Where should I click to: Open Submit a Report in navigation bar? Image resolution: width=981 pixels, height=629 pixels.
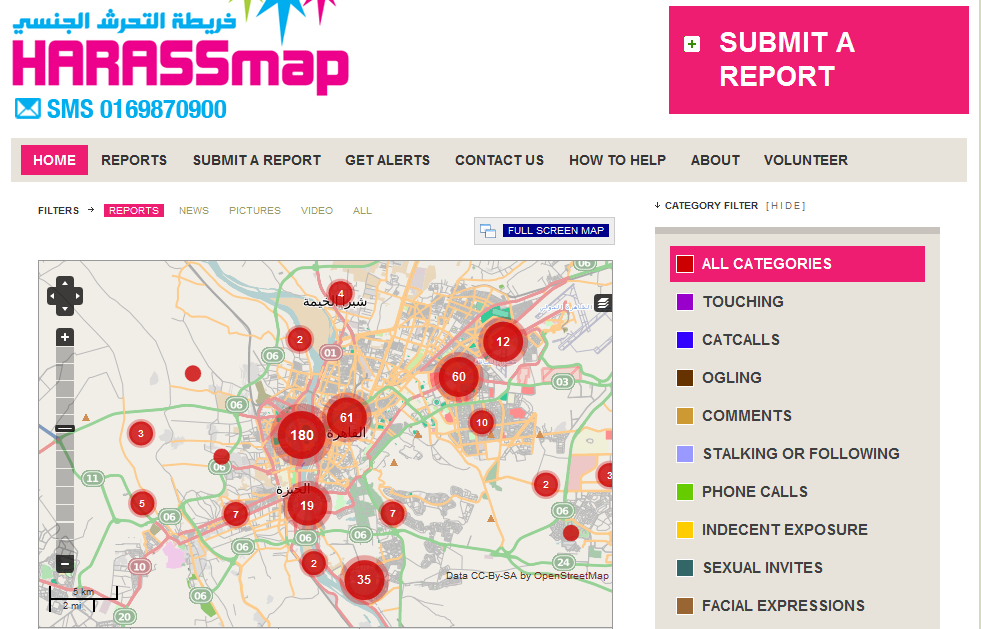pyautogui.click(x=257, y=160)
